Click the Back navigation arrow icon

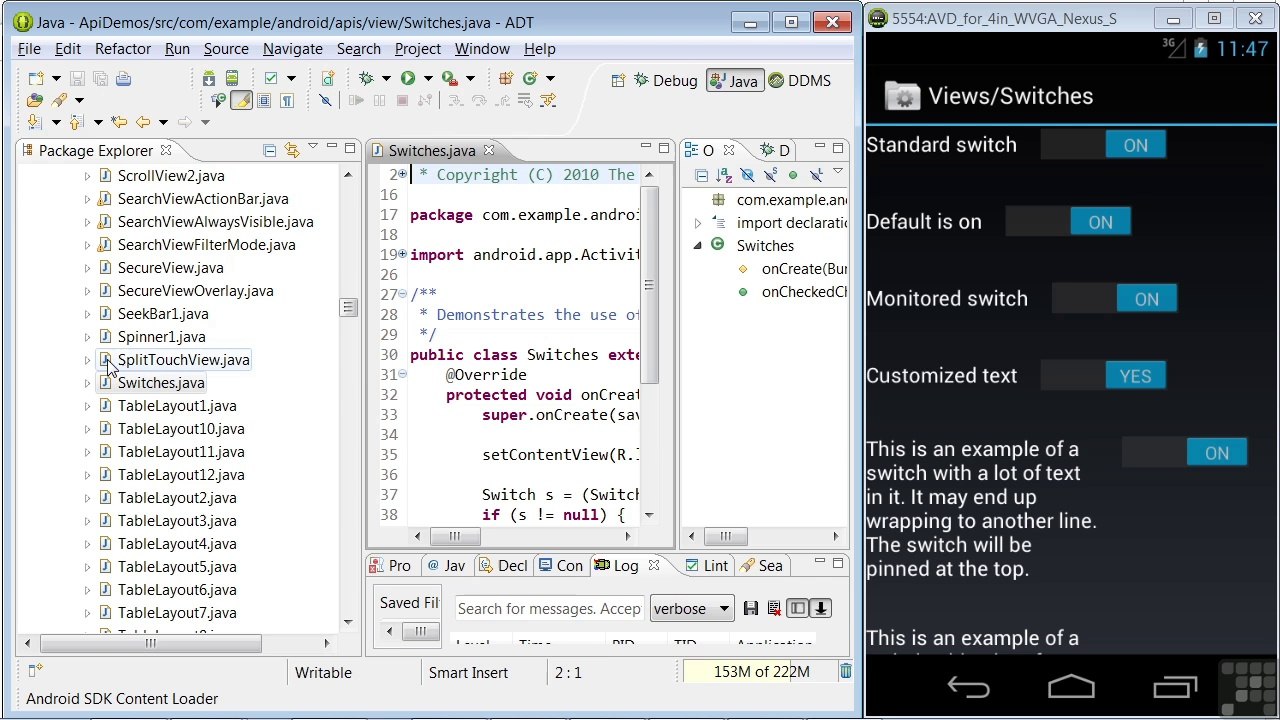pyautogui.click(x=143, y=122)
